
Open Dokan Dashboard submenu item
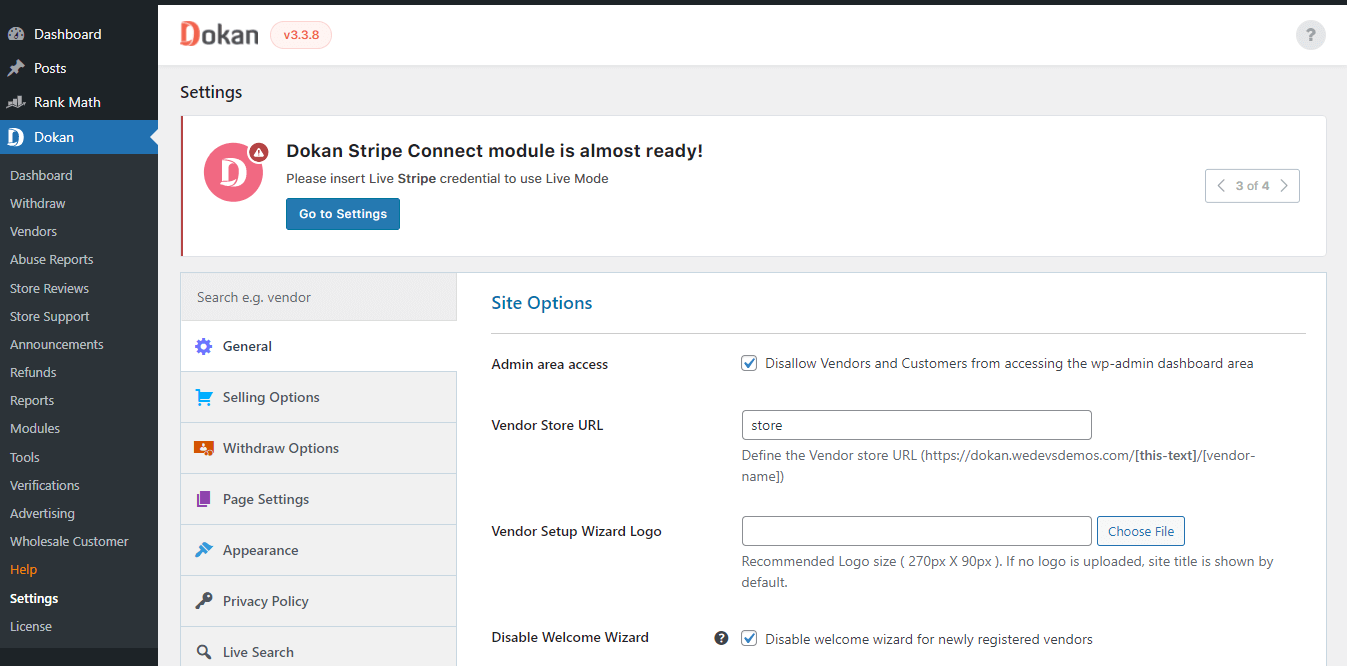[41, 175]
